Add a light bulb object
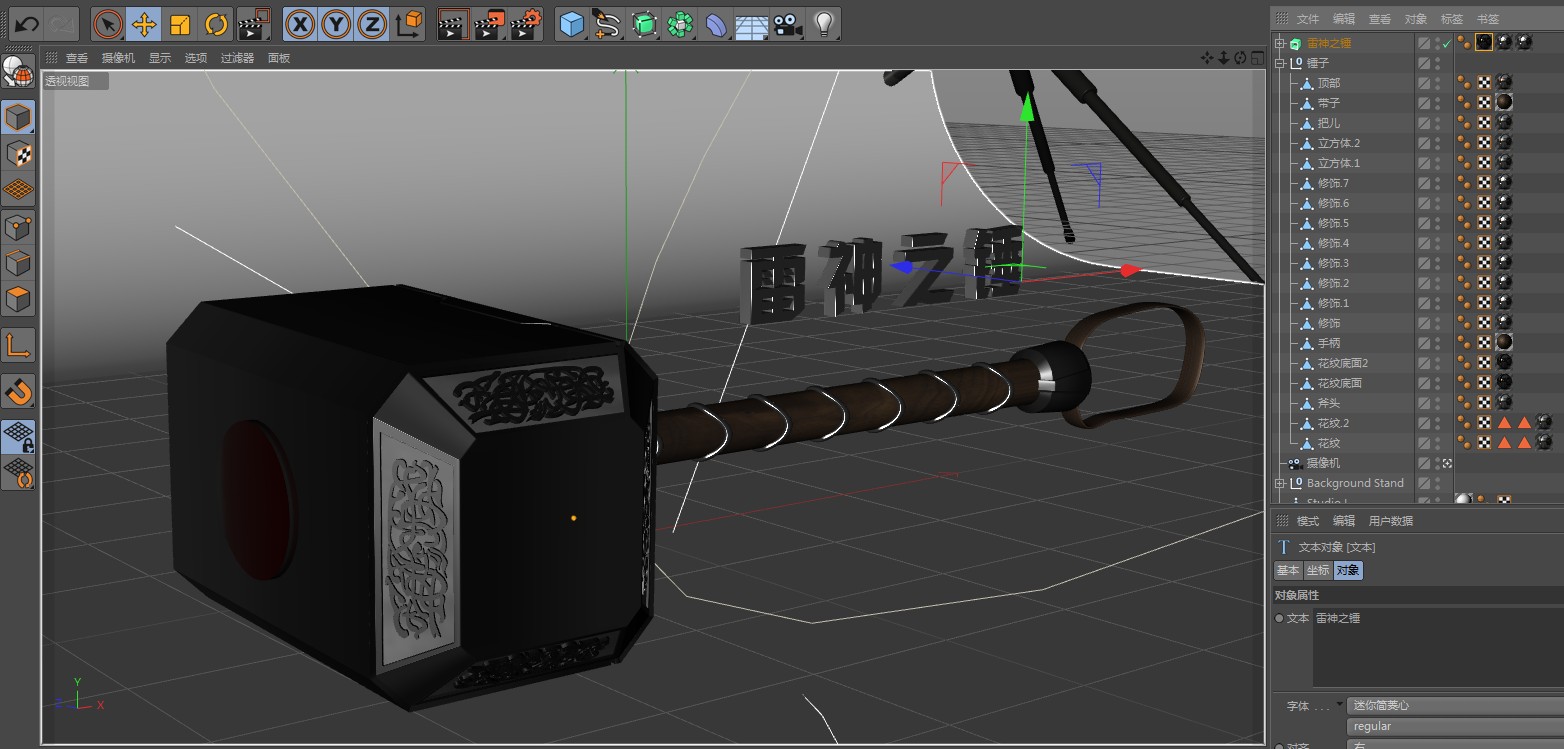Viewport: 1564px width, 749px height. pos(823,23)
